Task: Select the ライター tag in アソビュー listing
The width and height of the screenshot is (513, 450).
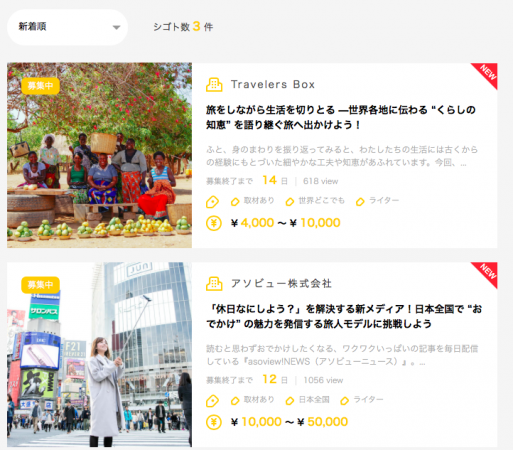Action: coord(362,400)
